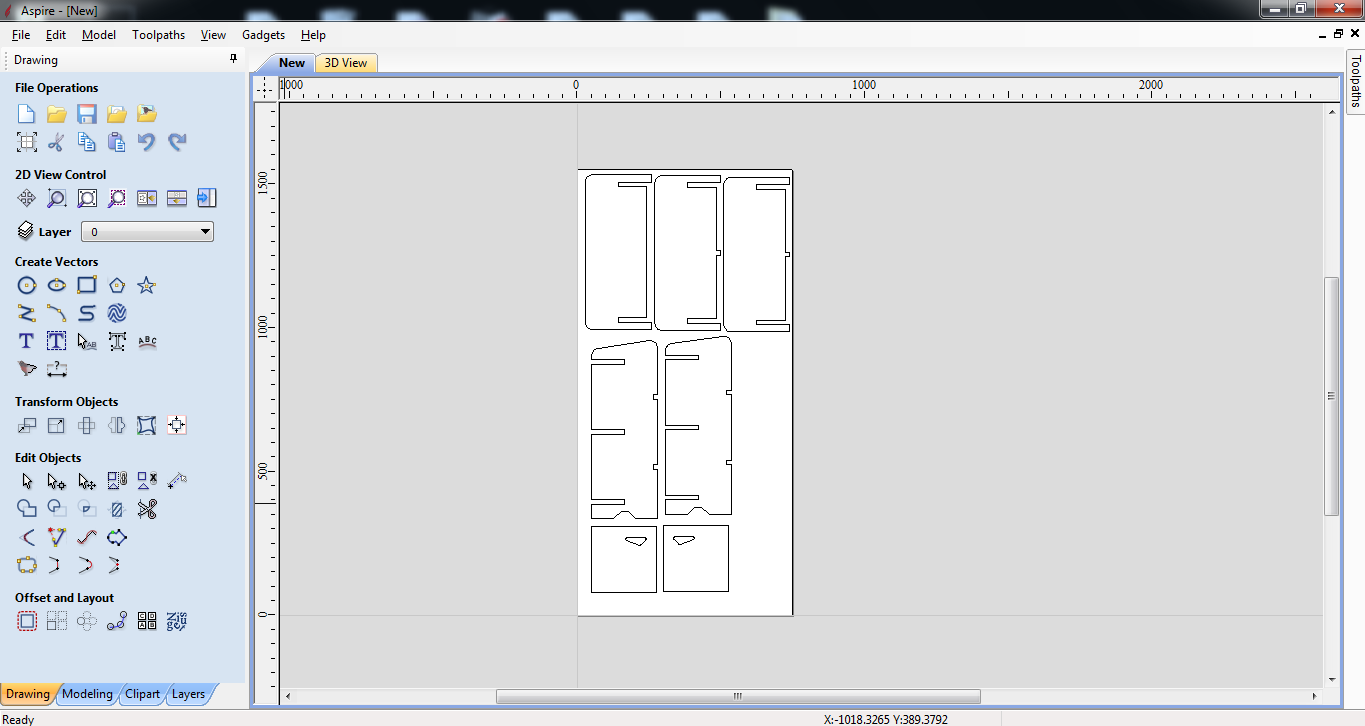Copy the selected objects
This screenshot has width=1365, height=726.
[87, 142]
